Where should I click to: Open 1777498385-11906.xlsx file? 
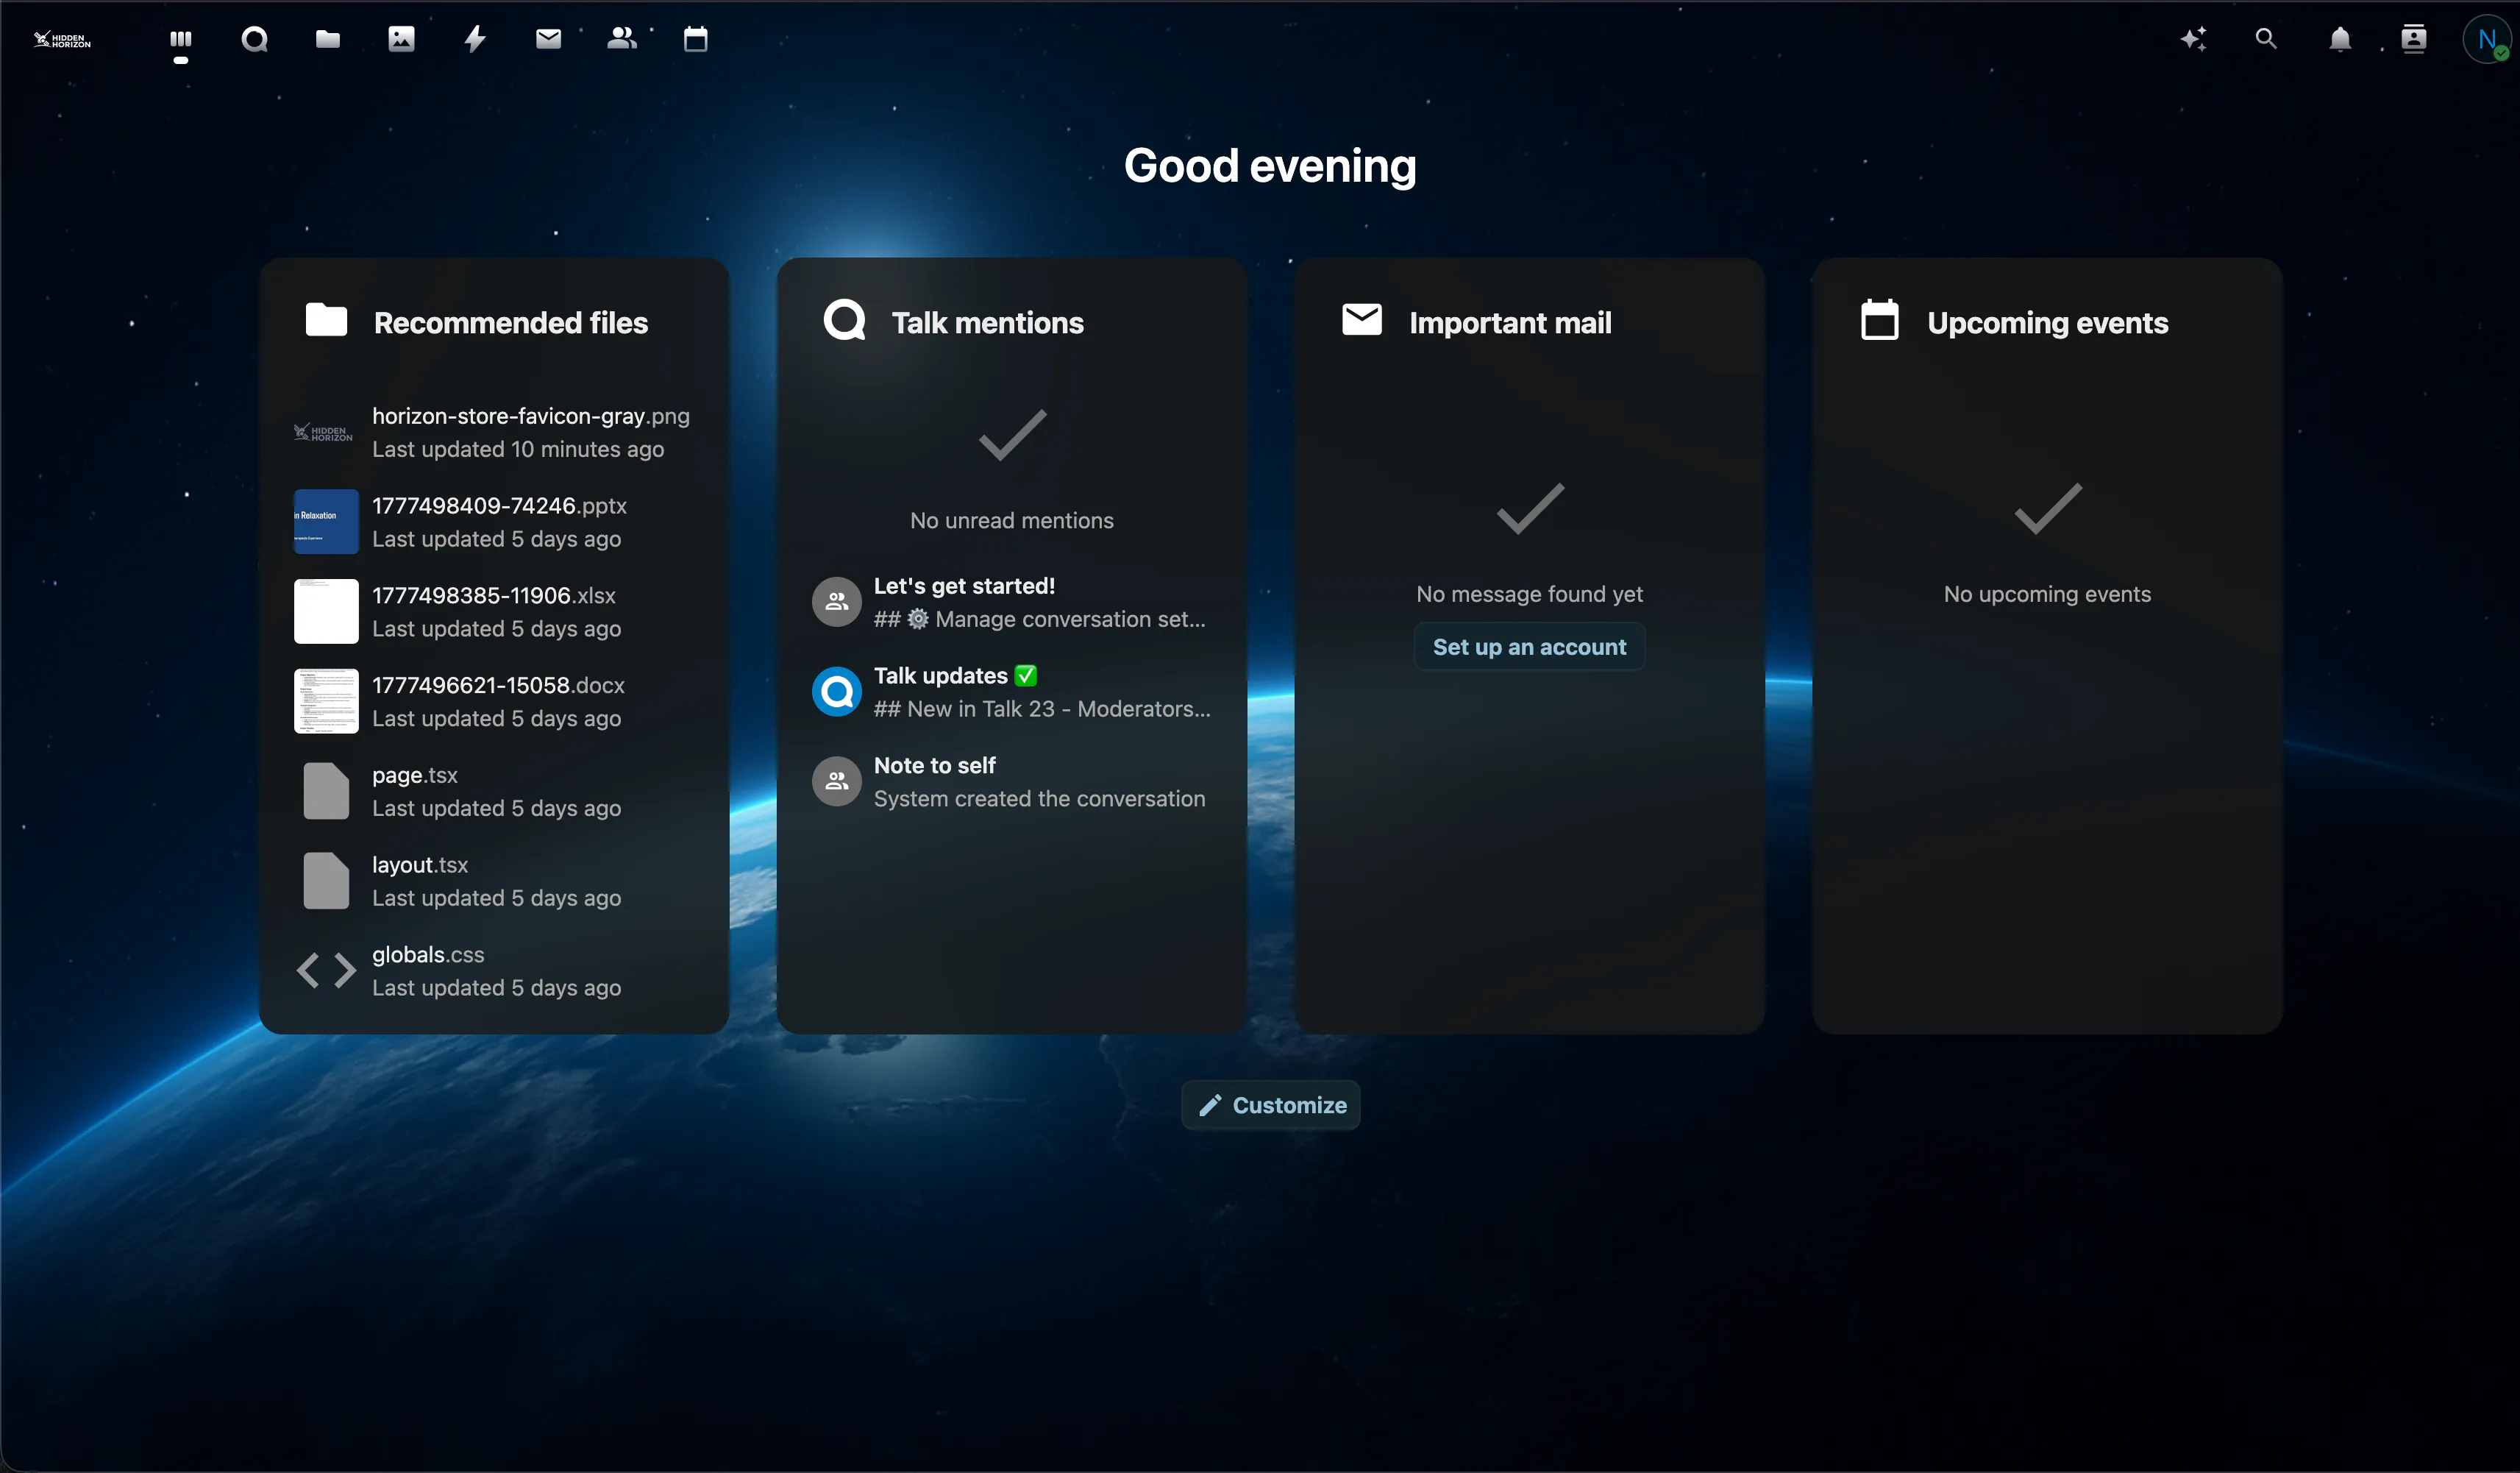tap(494, 612)
